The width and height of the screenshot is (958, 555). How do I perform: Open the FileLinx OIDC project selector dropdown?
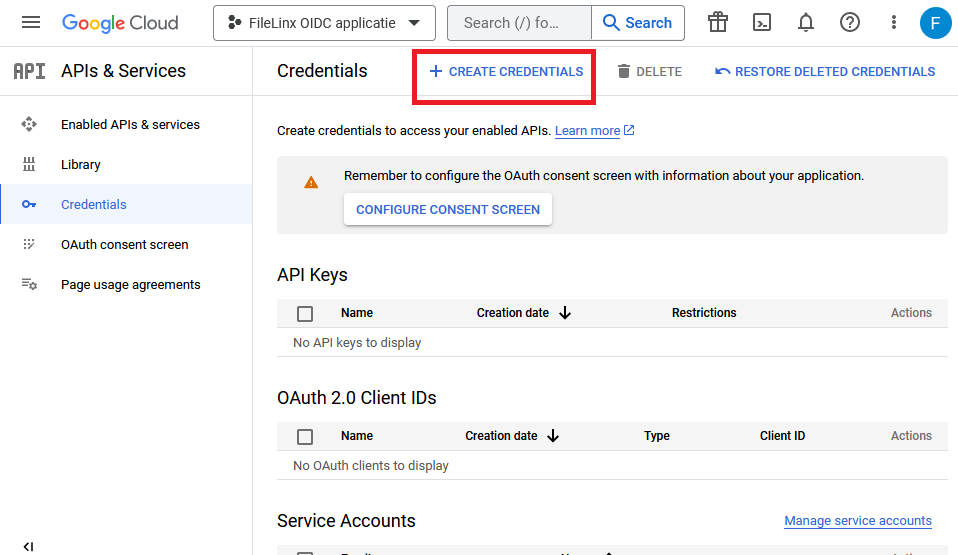[324, 23]
